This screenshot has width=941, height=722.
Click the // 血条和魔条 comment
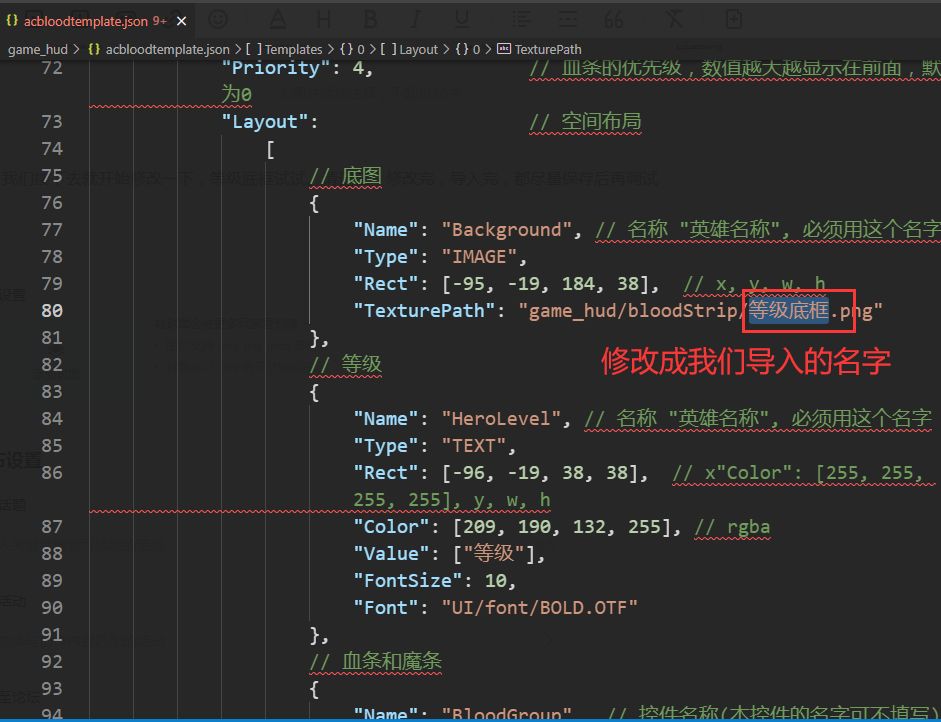[x=376, y=661]
